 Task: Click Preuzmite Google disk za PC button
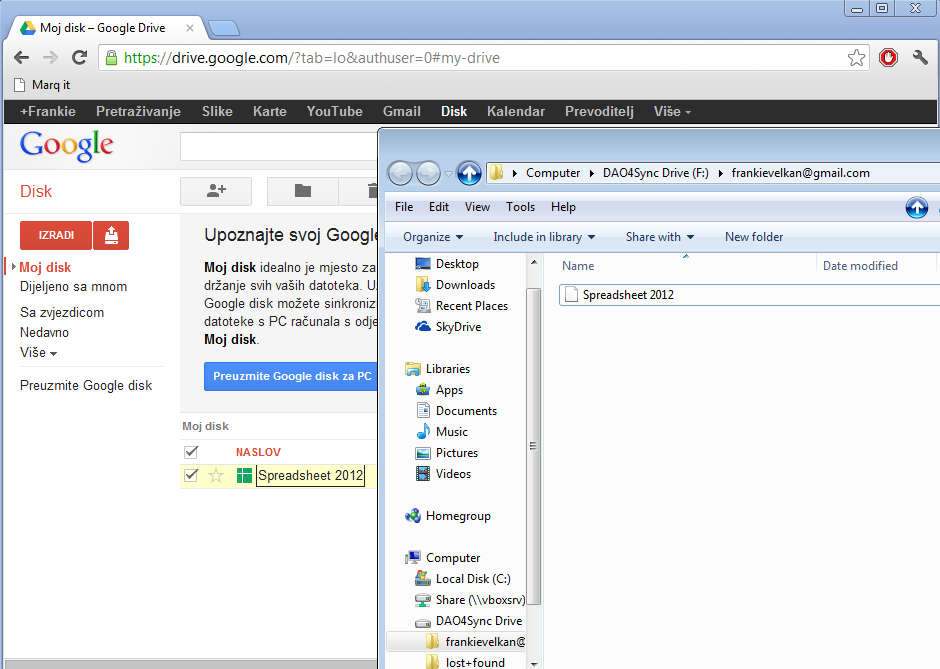click(292, 376)
